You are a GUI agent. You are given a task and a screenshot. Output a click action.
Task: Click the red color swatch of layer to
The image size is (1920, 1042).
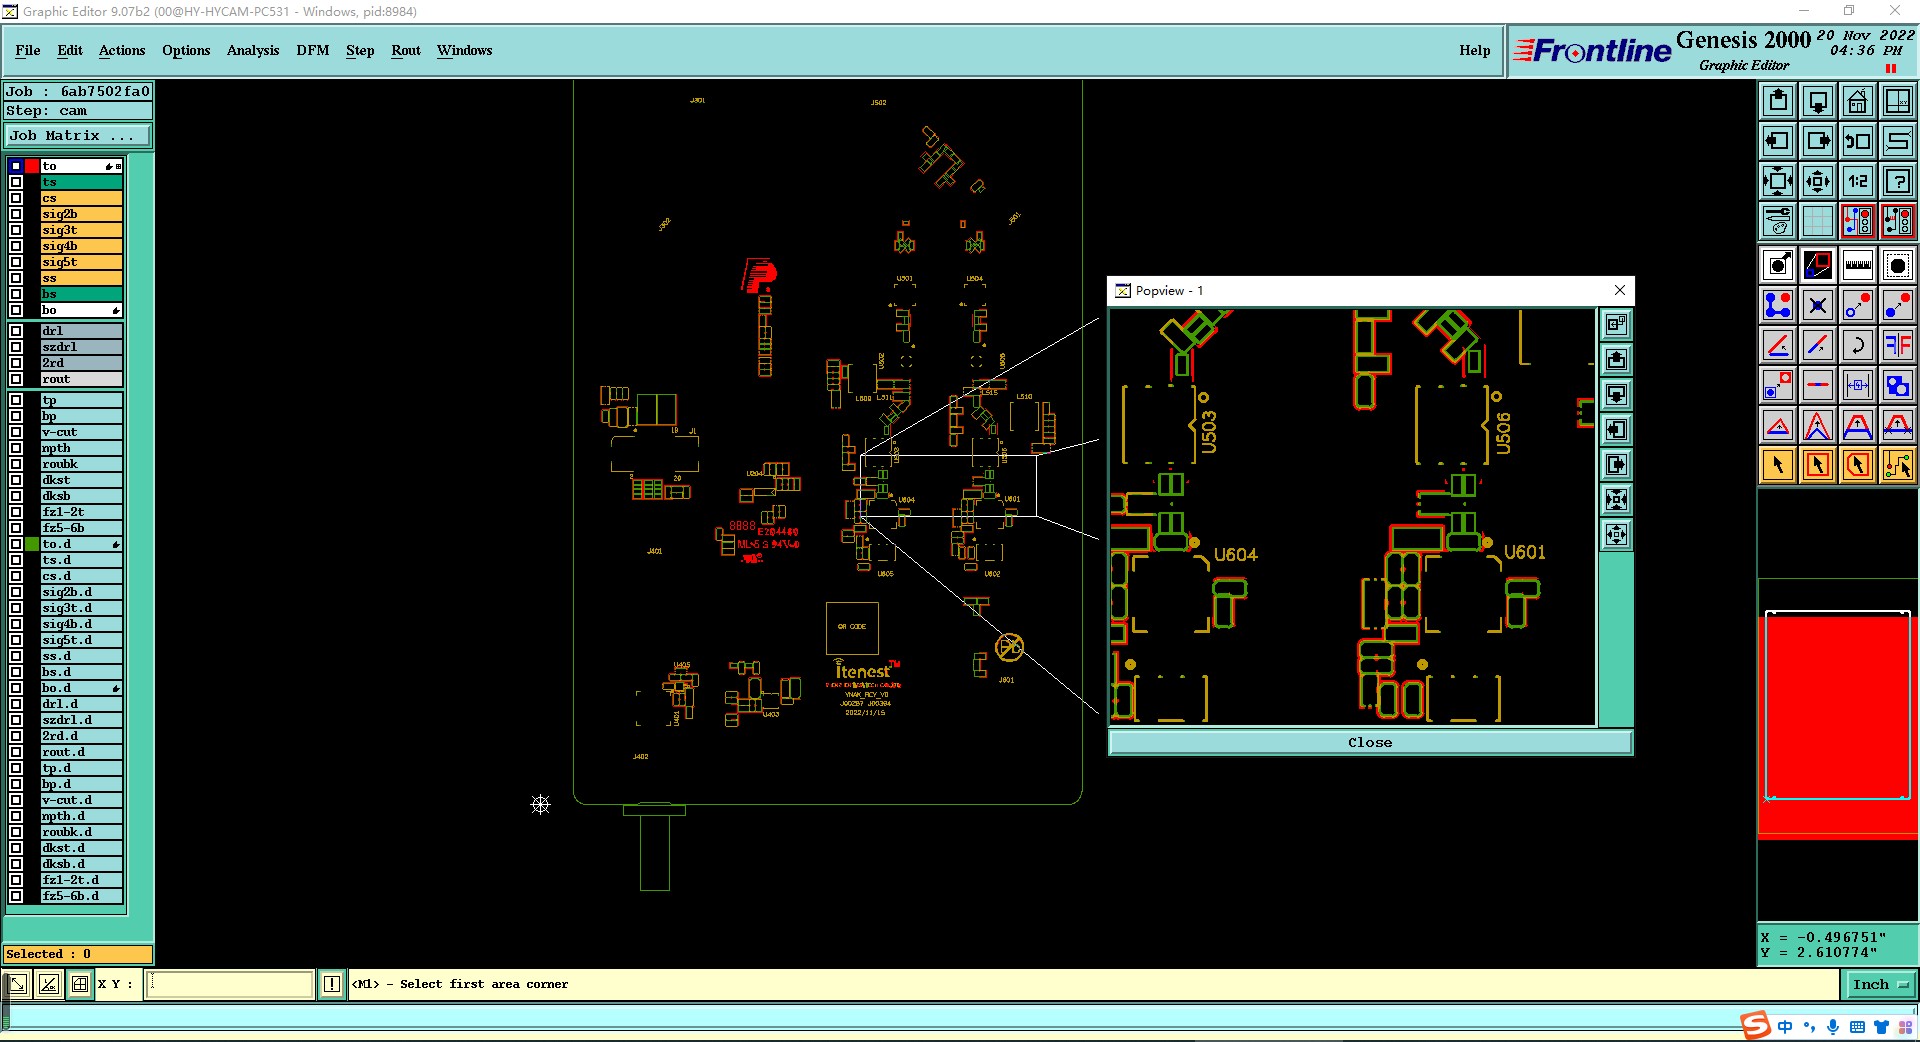pos(32,166)
